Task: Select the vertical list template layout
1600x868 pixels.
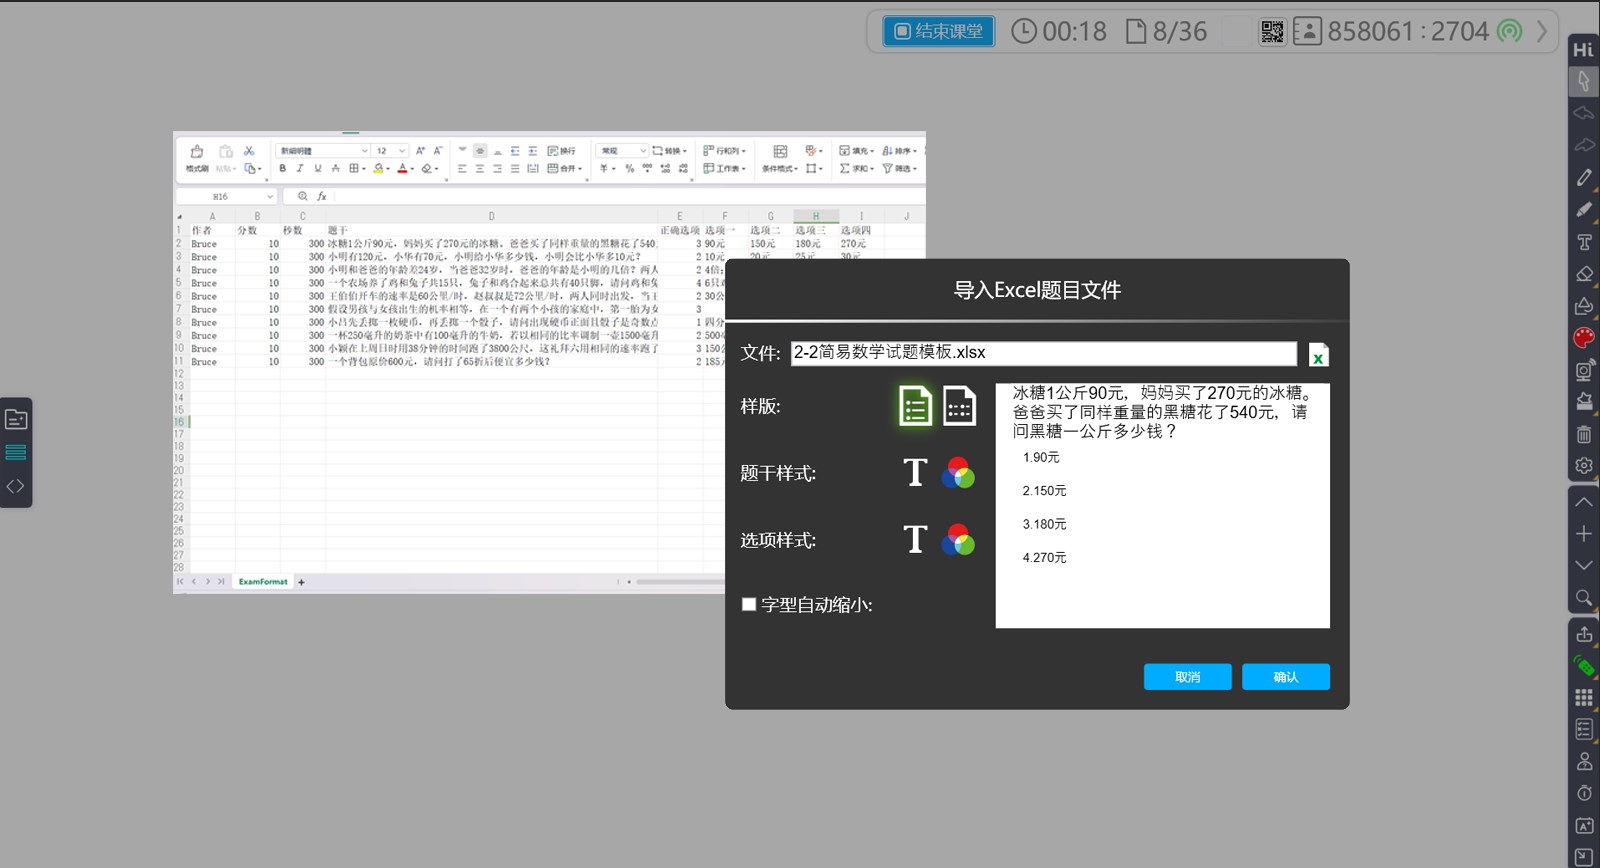Action: pos(915,406)
